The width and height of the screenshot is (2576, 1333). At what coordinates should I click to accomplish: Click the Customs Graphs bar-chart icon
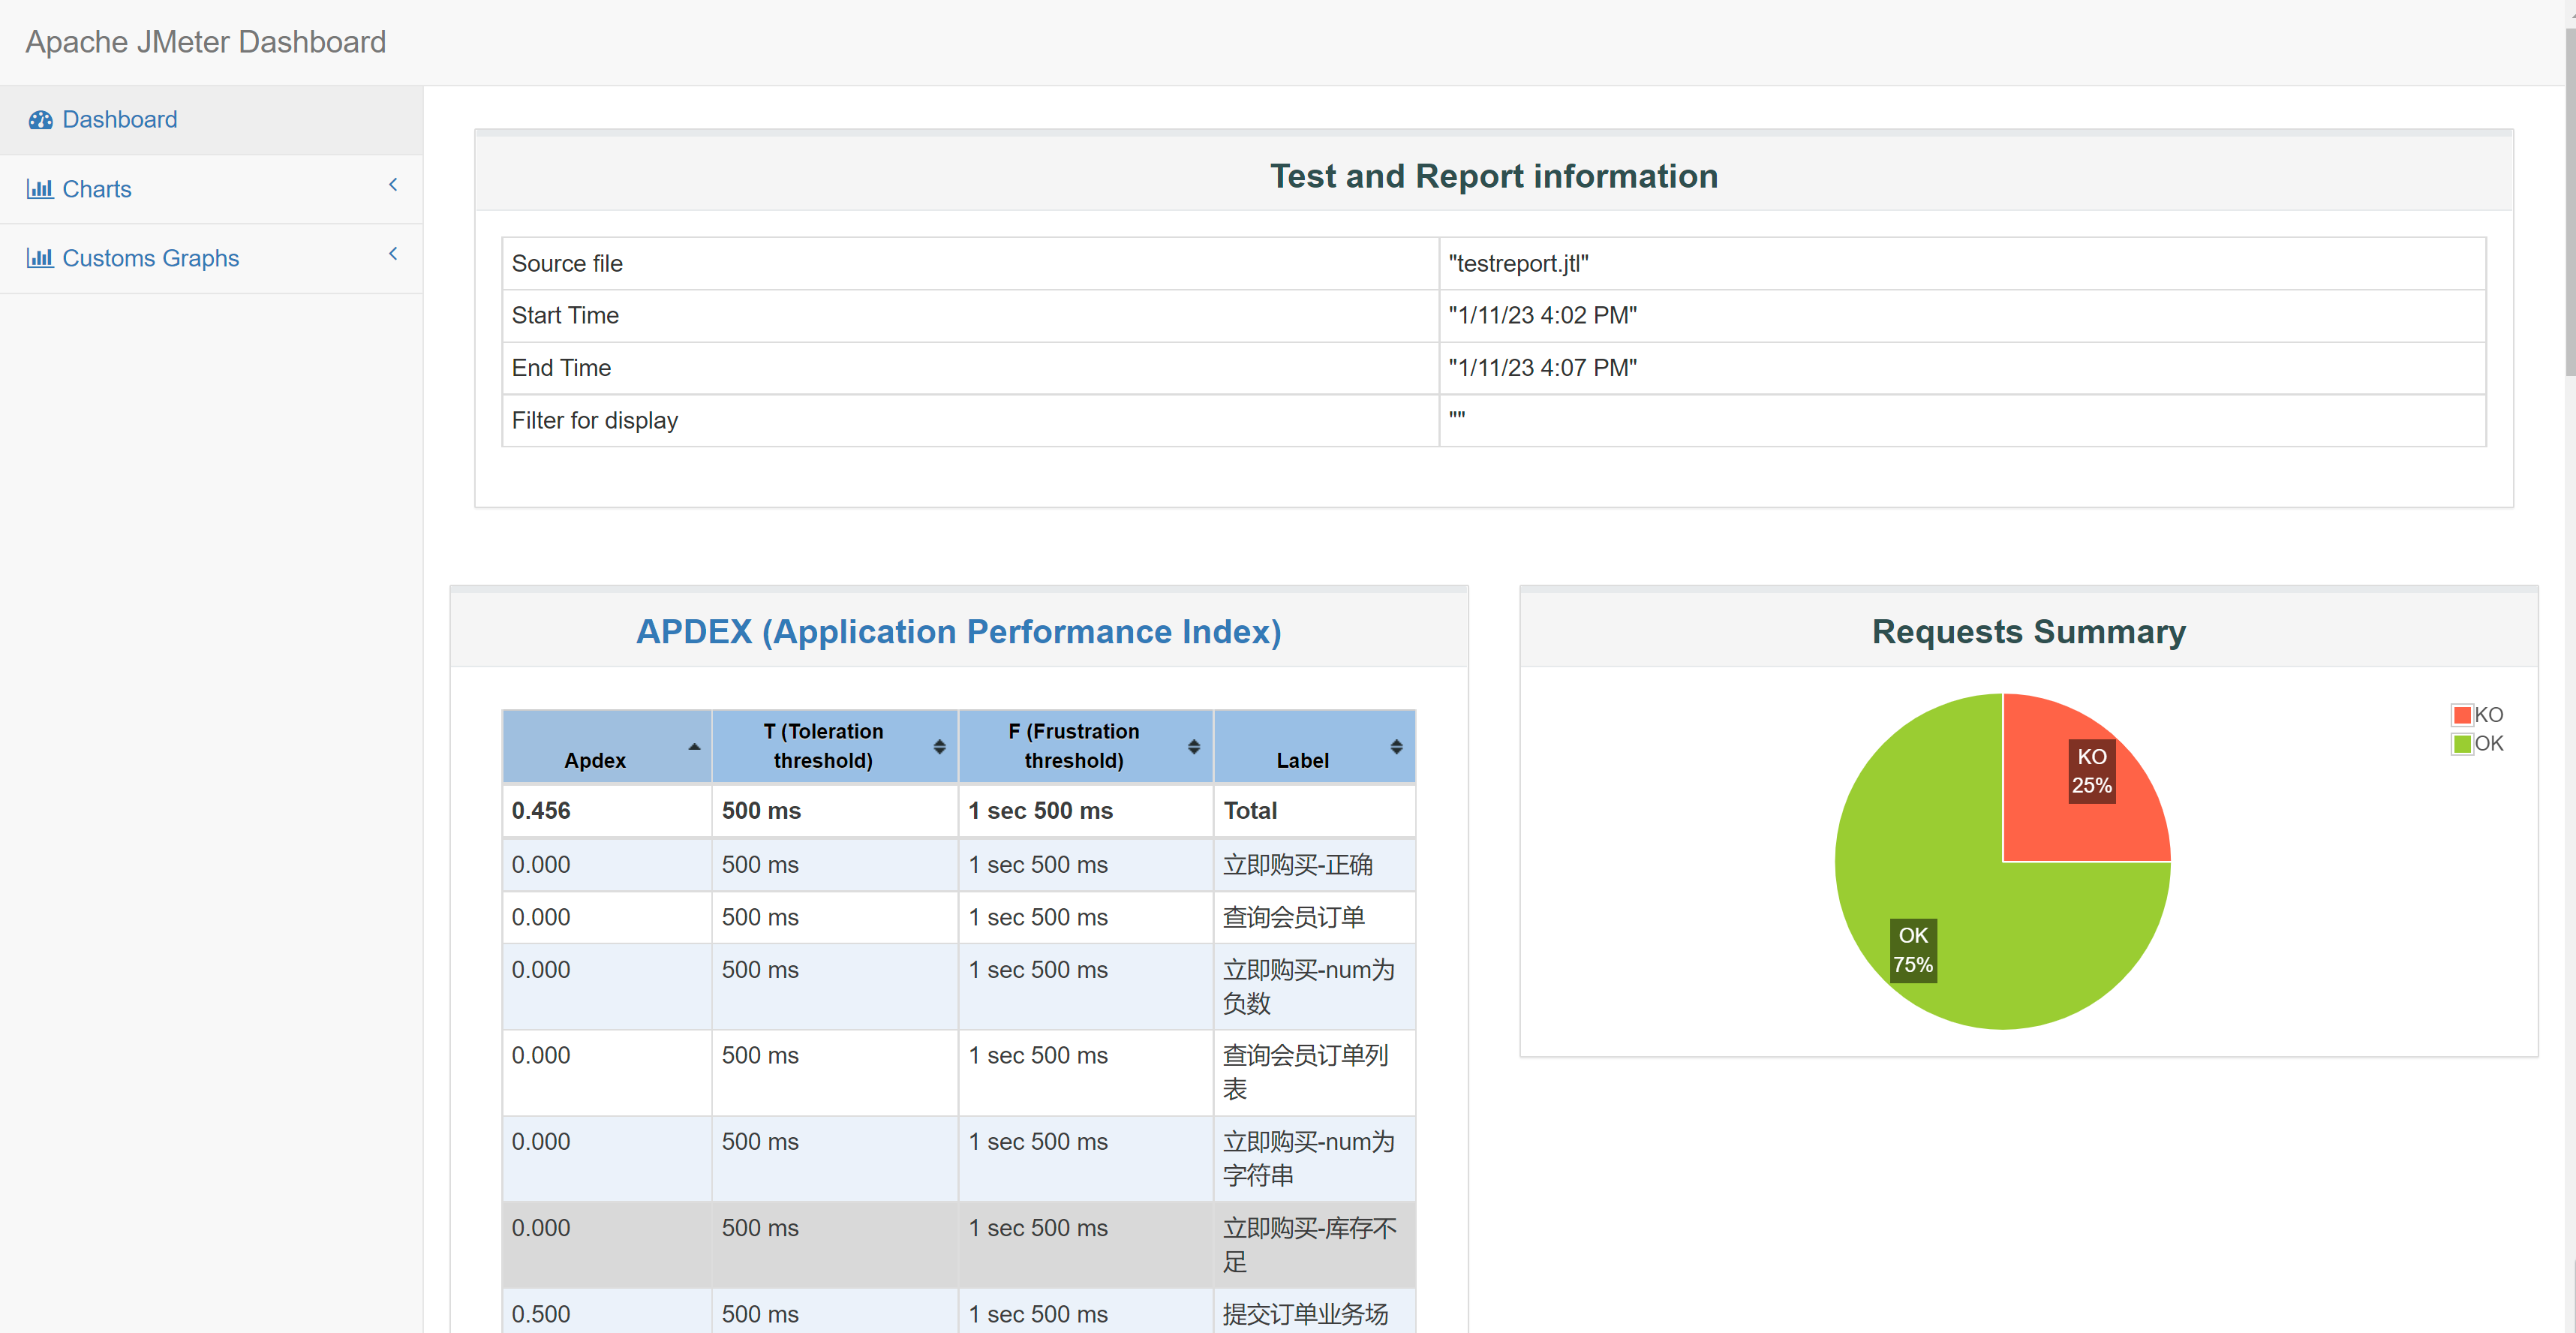(x=40, y=258)
